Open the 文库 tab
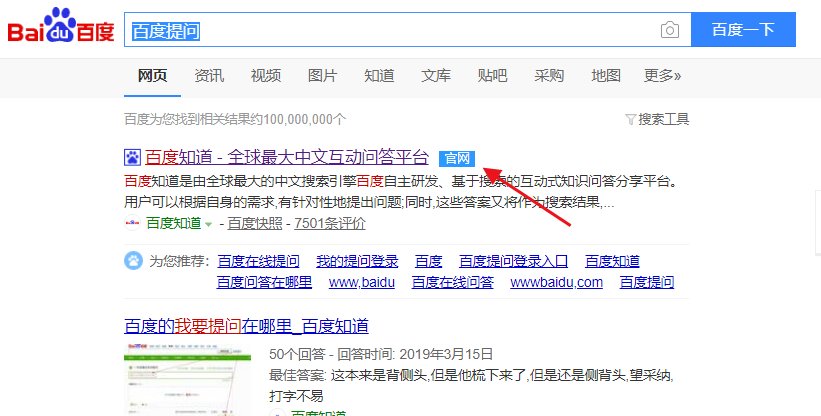This screenshot has height=416, width=821. [436, 76]
